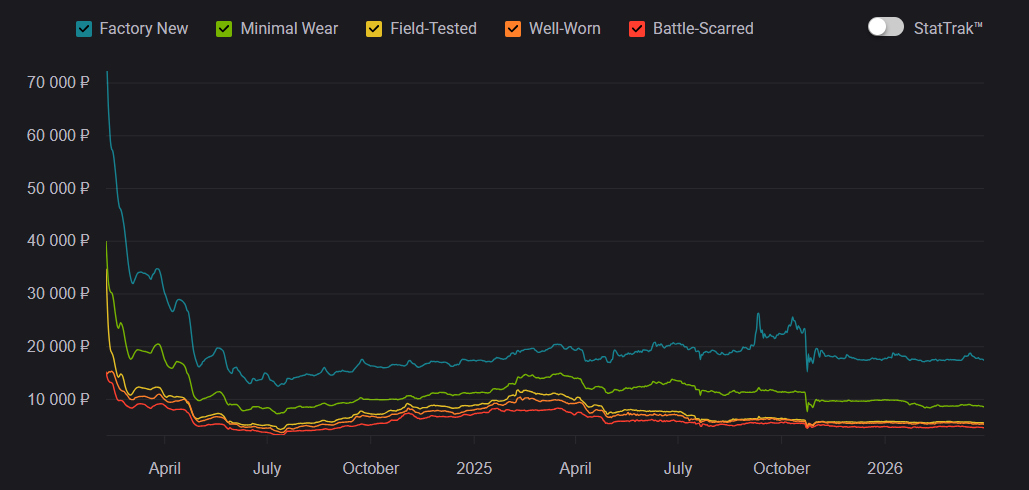1029x490 pixels.
Task: Disable the Field-Tested series checkbox
Action: pos(373,28)
